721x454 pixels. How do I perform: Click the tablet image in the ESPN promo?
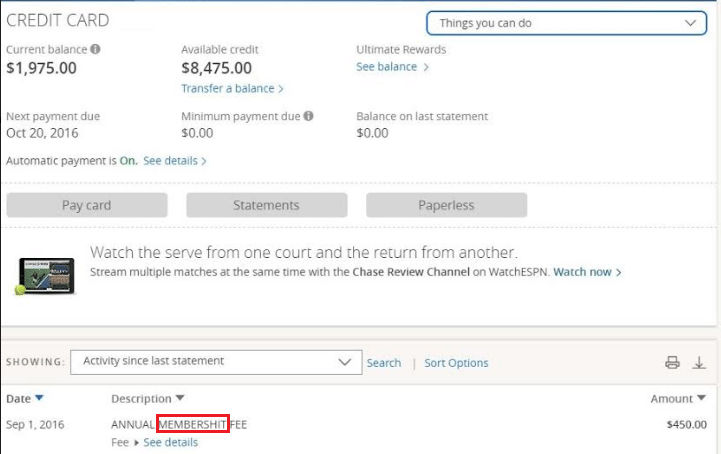pos(45,276)
